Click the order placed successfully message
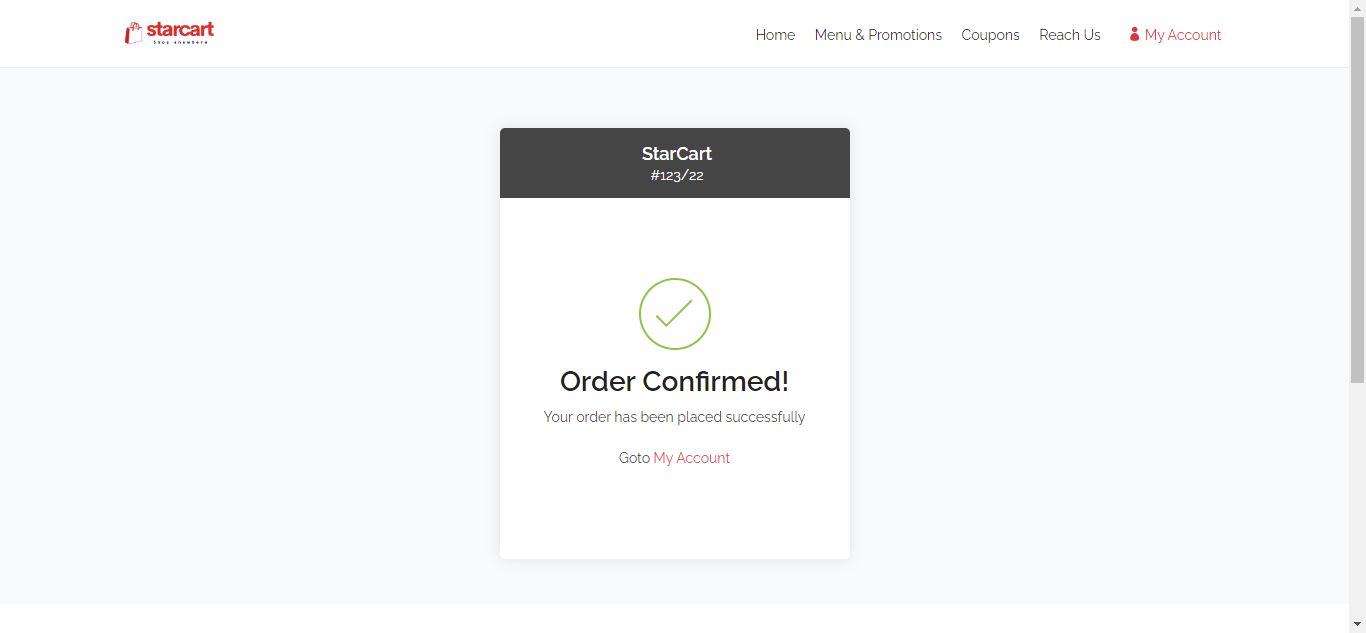Viewport: 1366px width, 633px height. [674, 417]
